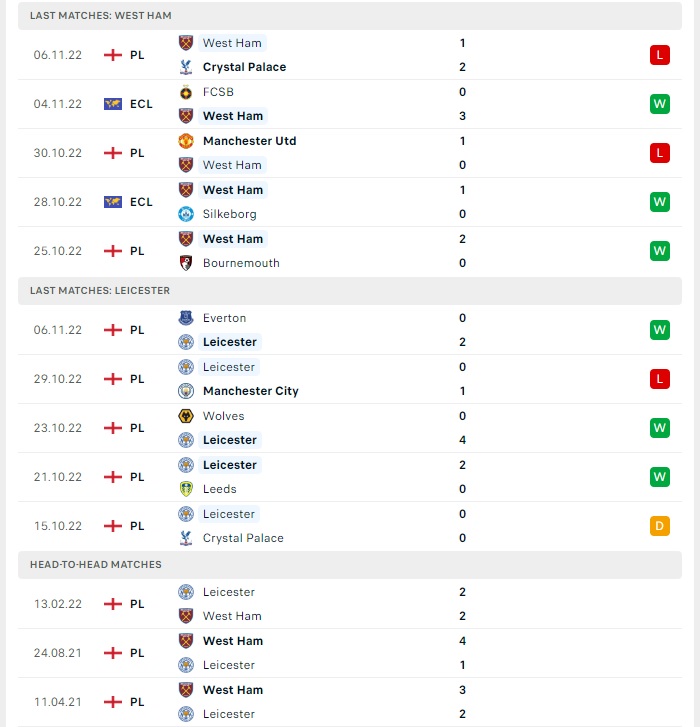Click the Crystal Palace crest in 06.11.22 match
This screenshot has width=700, height=727.
click(186, 67)
